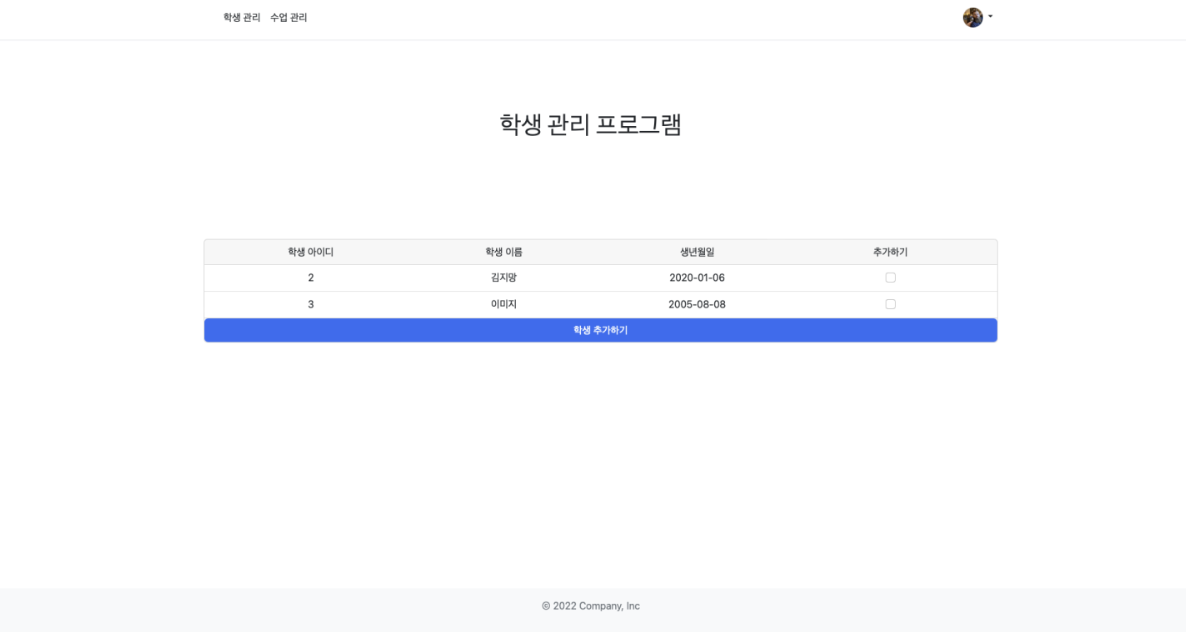Open the 학생 관리 navigation menu

242,17
